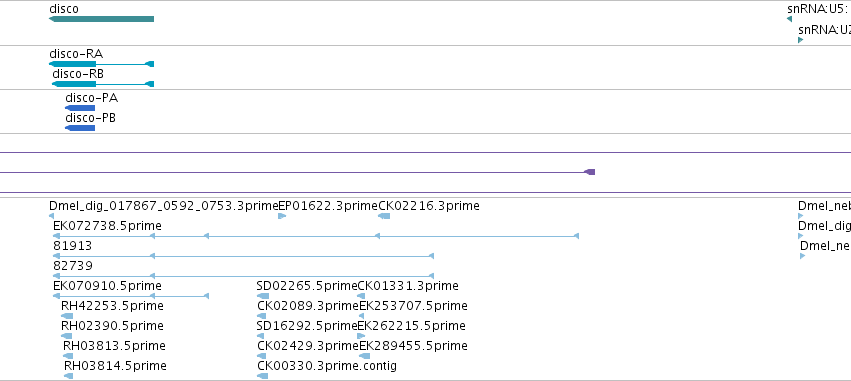Select the EK070910.5prime alignment feature
The width and height of the screenshot is (851, 381).
[x=131, y=296]
